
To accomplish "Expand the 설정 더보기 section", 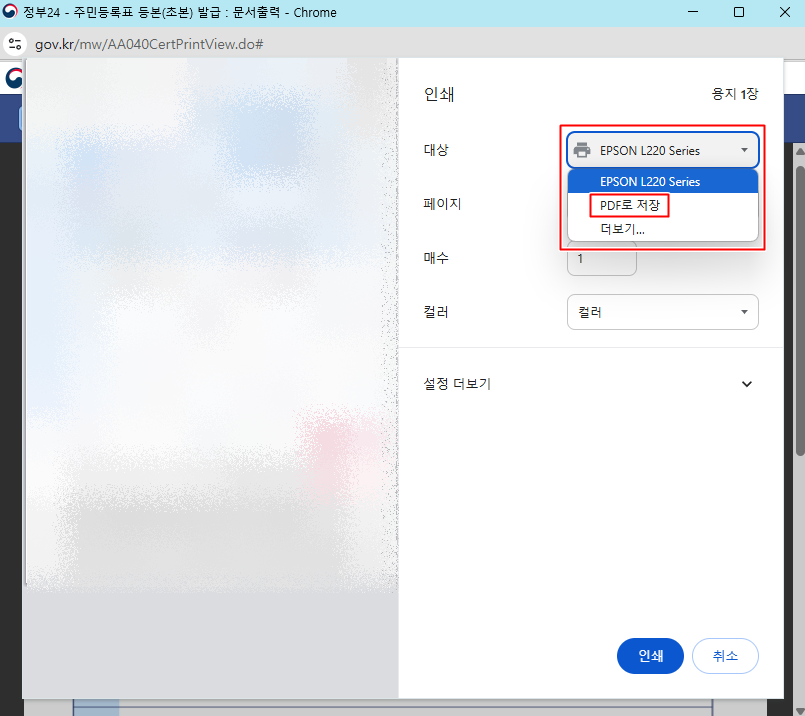I will (591, 384).
